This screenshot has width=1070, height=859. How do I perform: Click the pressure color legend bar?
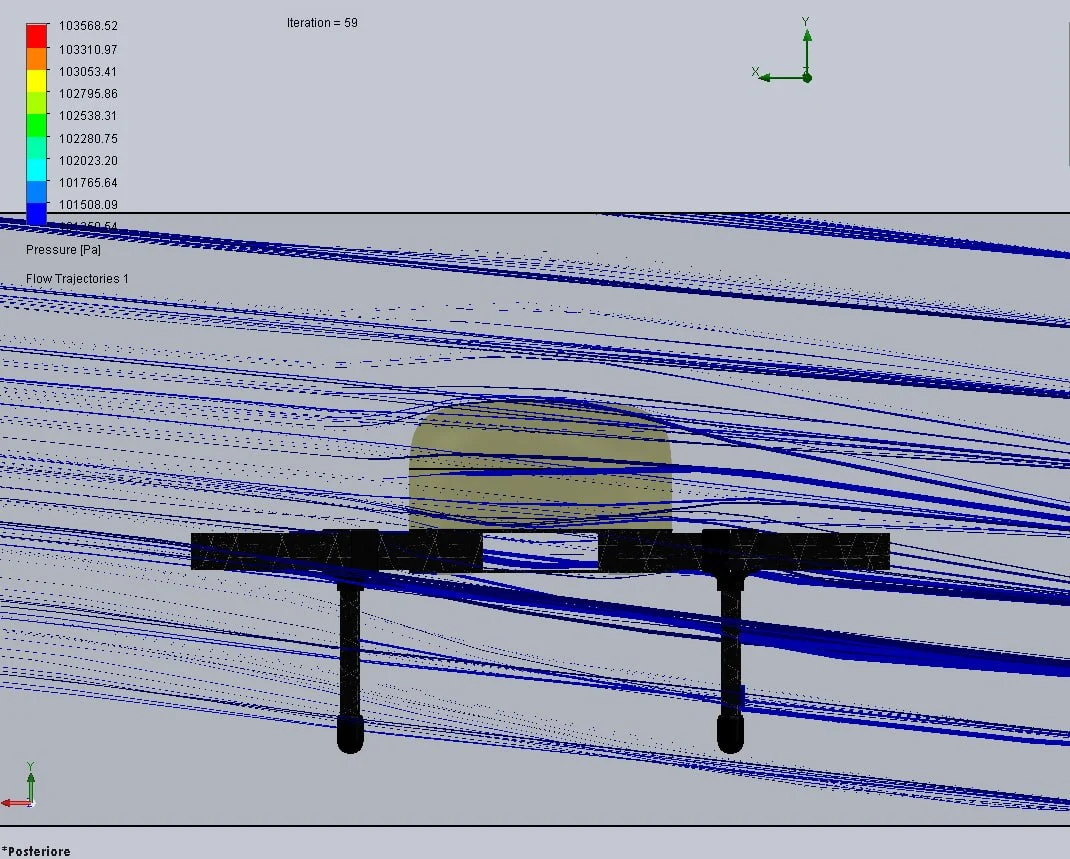coord(37,124)
